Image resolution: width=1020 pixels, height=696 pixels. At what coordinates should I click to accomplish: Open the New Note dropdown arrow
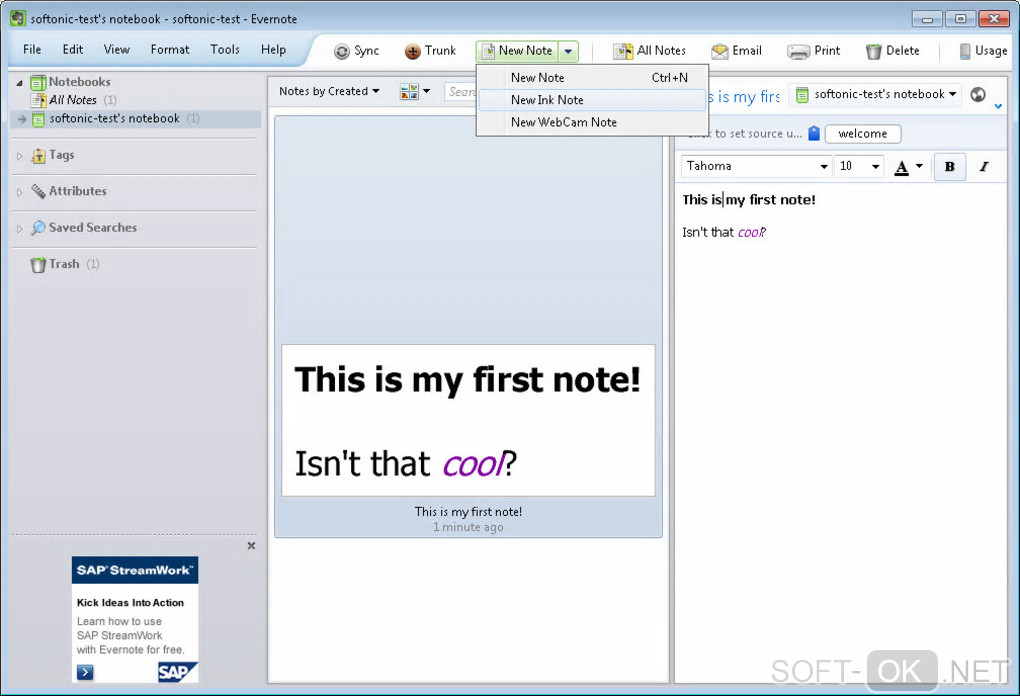click(x=569, y=51)
